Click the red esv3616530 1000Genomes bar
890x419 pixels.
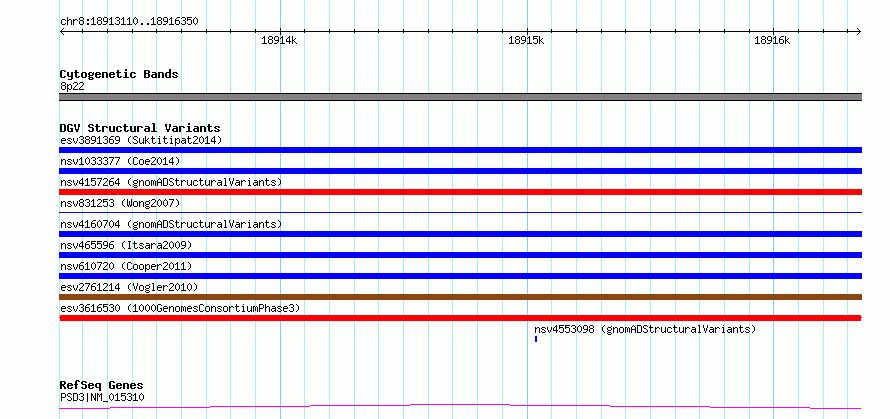coord(460,318)
